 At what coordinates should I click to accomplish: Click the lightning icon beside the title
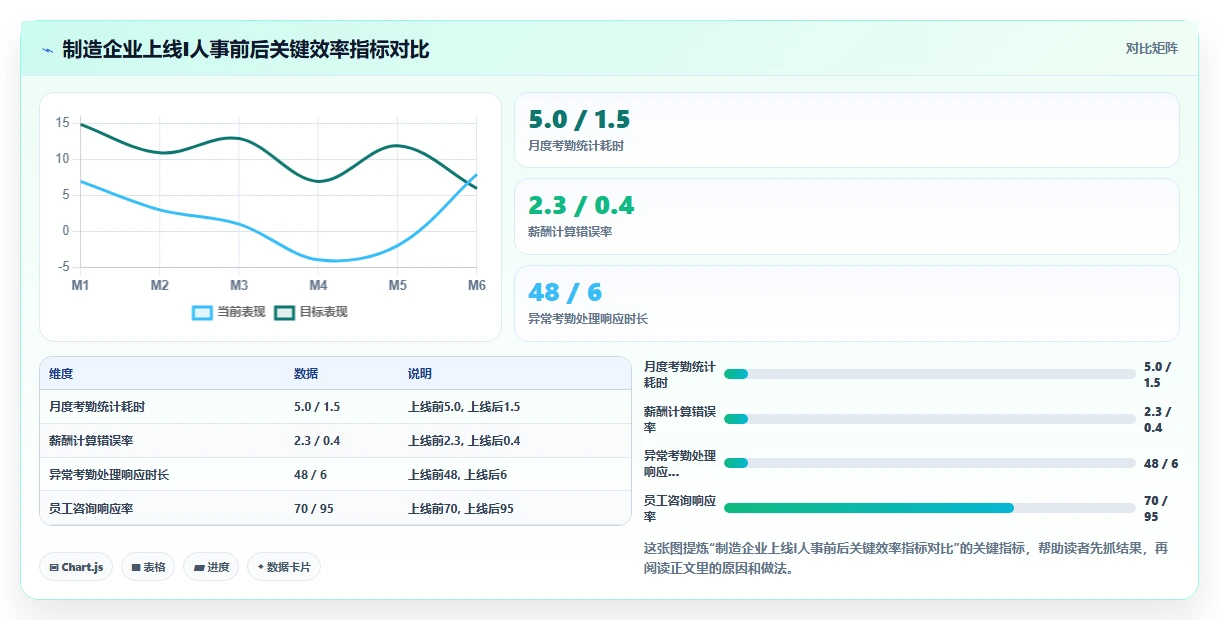pos(48,50)
